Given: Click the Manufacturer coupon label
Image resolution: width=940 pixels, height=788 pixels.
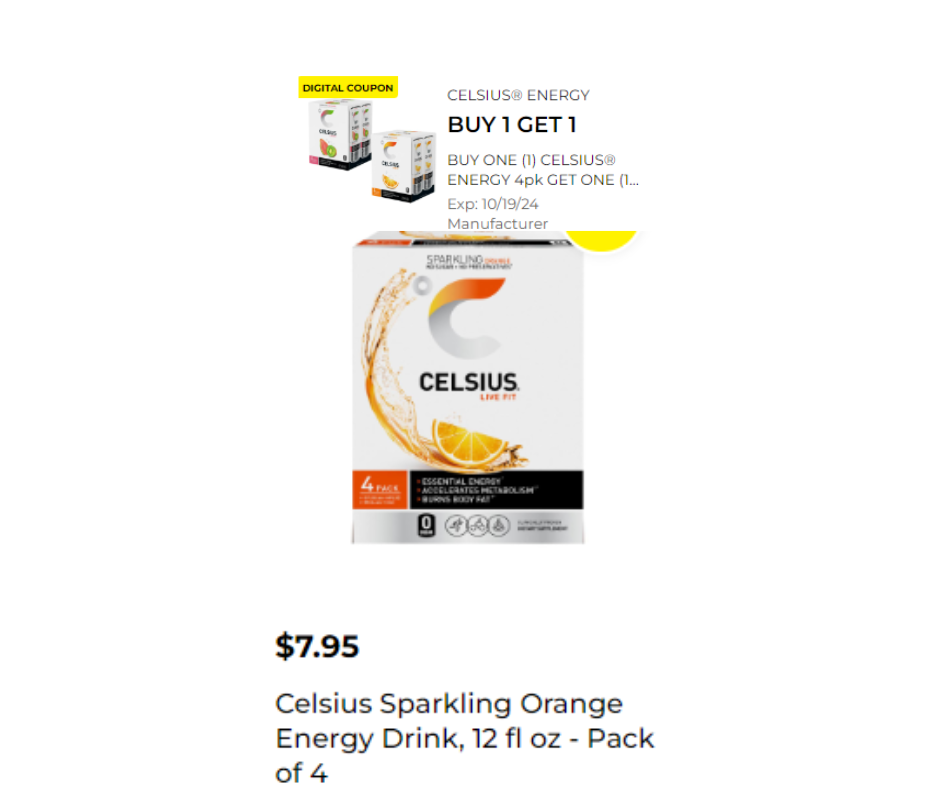Looking at the screenshot, I should click(x=497, y=224).
